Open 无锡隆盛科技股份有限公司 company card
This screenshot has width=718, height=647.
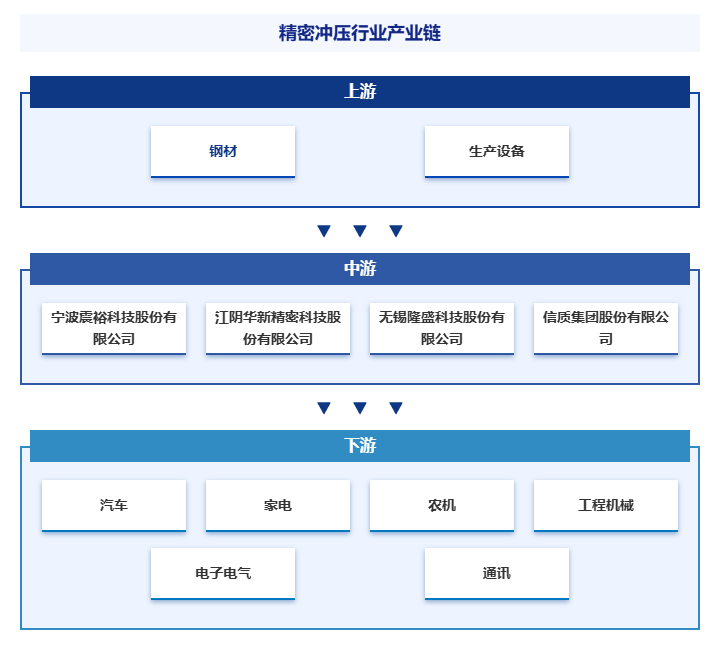tap(442, 328)
